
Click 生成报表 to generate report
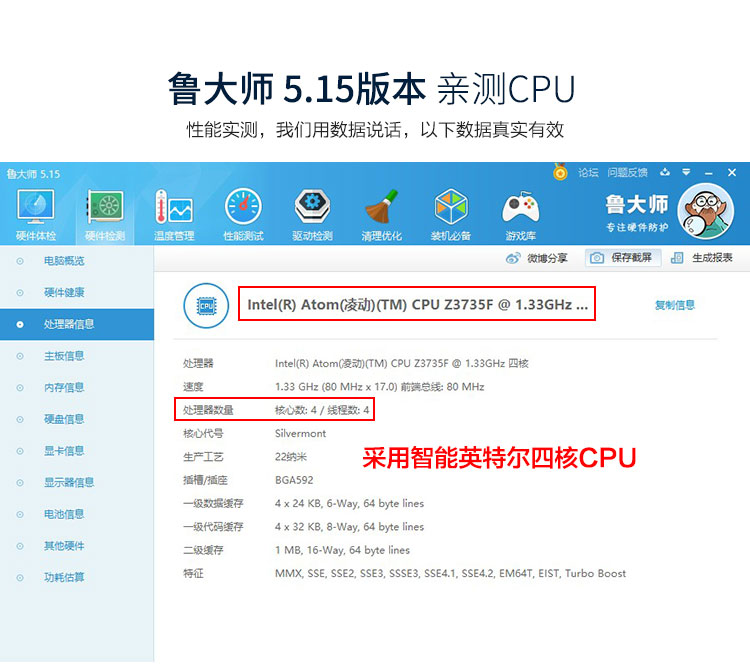click(x=704, y=258)
